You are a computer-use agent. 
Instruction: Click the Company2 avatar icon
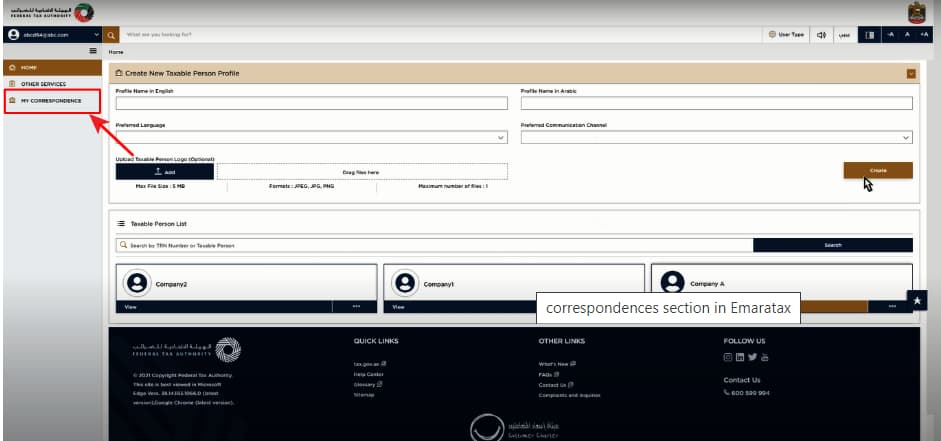point(137,283)
